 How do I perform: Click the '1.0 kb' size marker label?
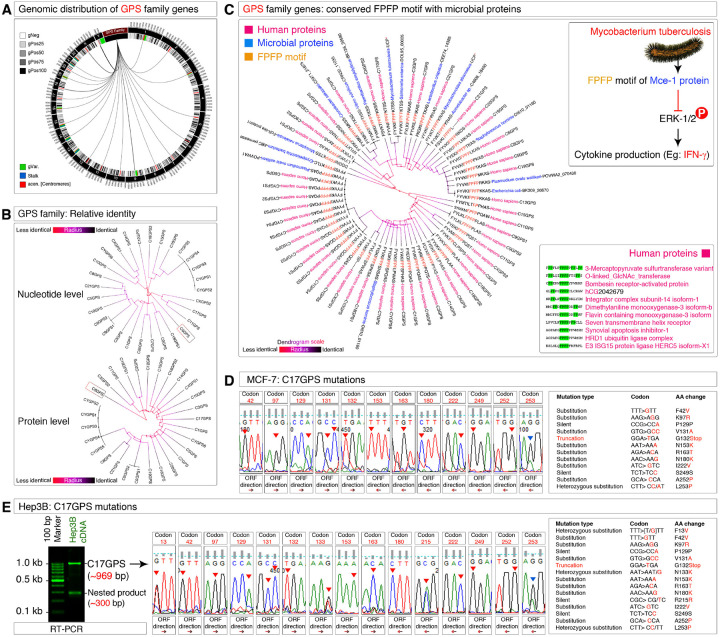[29, 563]
